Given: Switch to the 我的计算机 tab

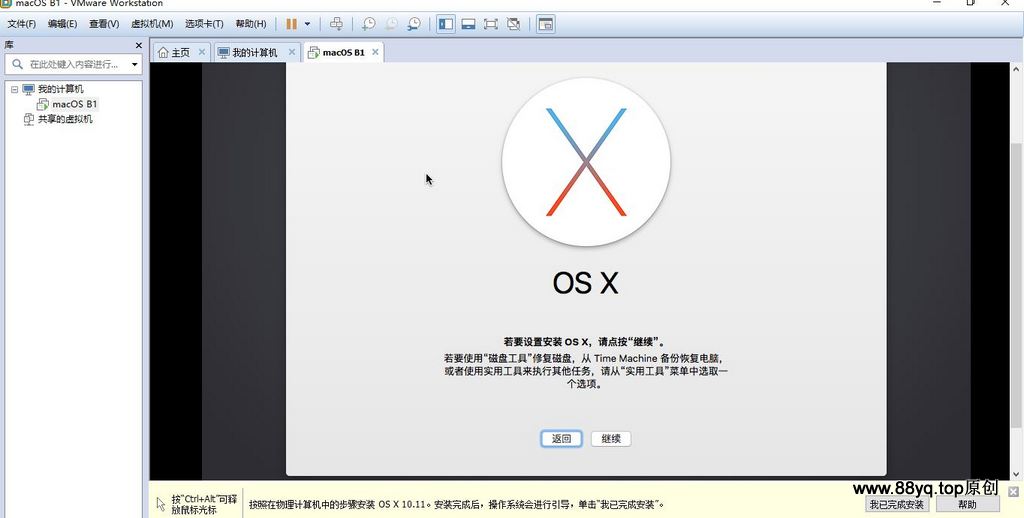Looking at the screenshot, I should tap(256, 52).
